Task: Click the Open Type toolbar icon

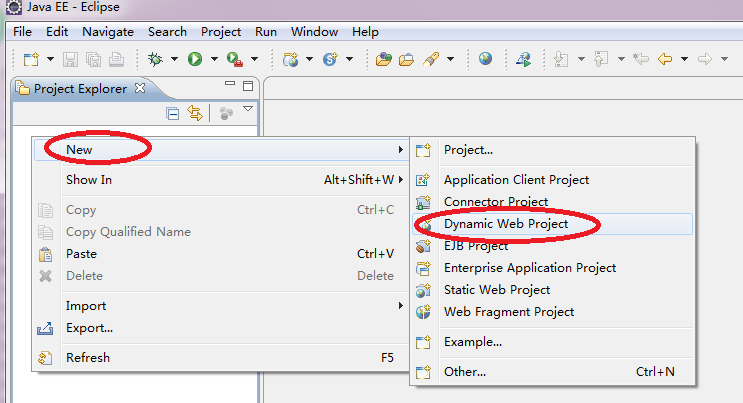Action: (x=384, y=59)
